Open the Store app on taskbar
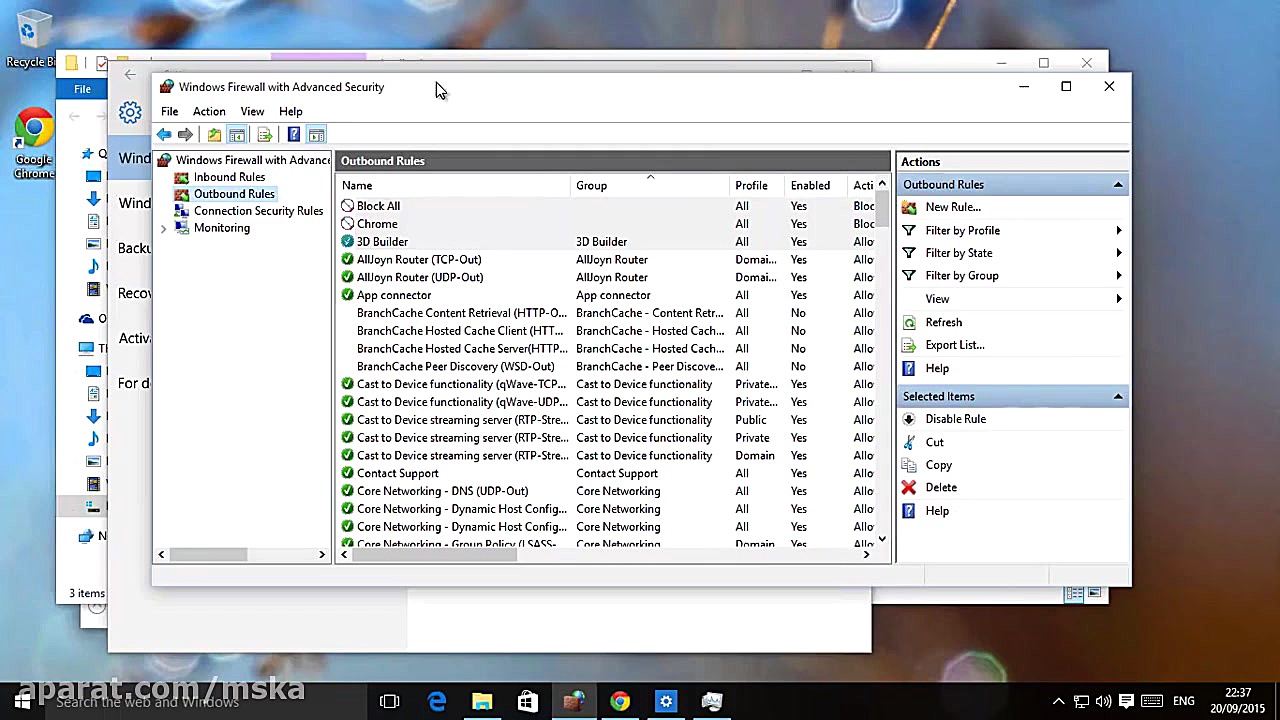The width and height of the screenshot is (1280, 720). 528,701
